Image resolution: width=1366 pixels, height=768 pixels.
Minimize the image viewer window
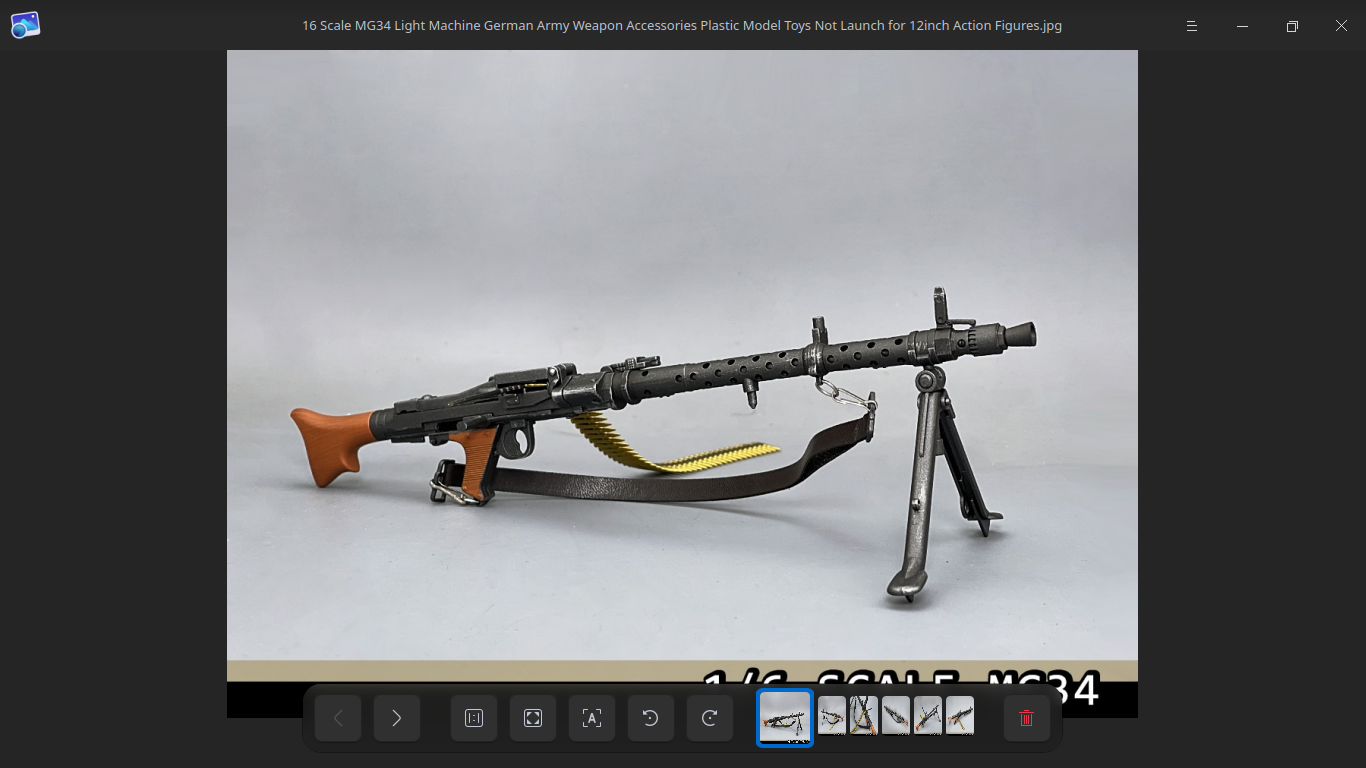(x=1242, y=26)
